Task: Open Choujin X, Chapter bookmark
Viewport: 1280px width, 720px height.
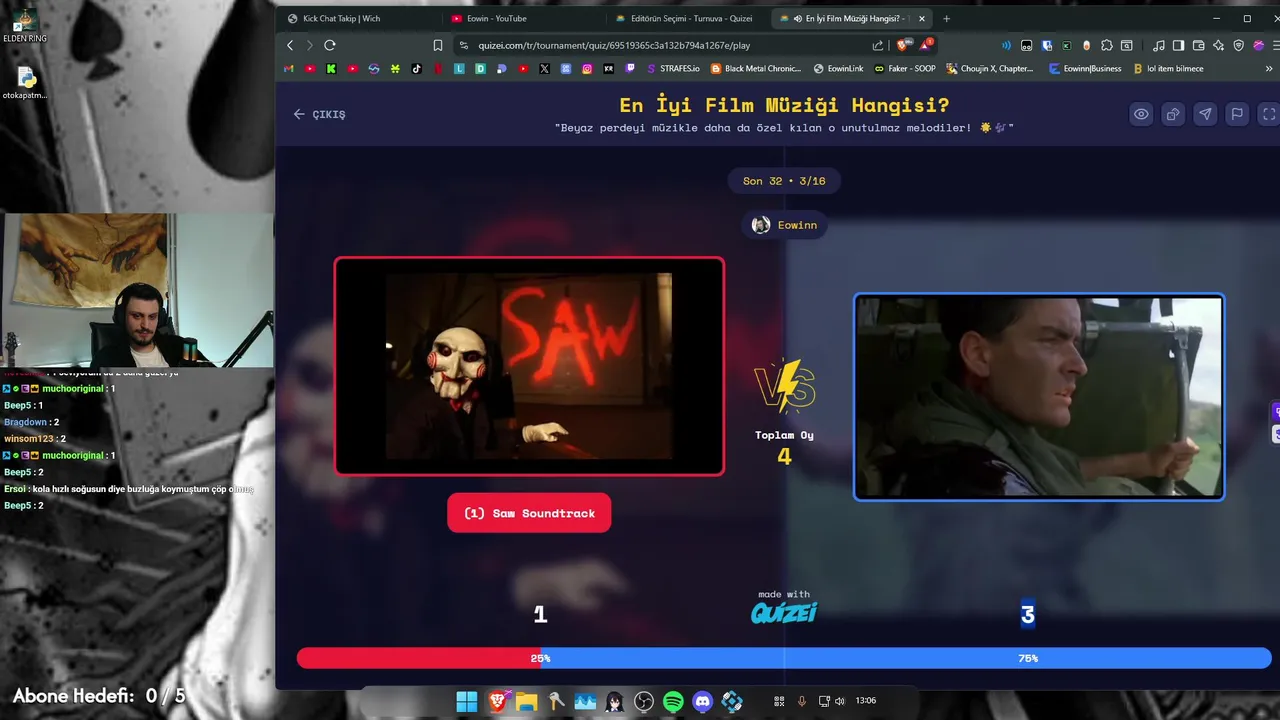Action: pyautogui.click(x=990, y=69)
